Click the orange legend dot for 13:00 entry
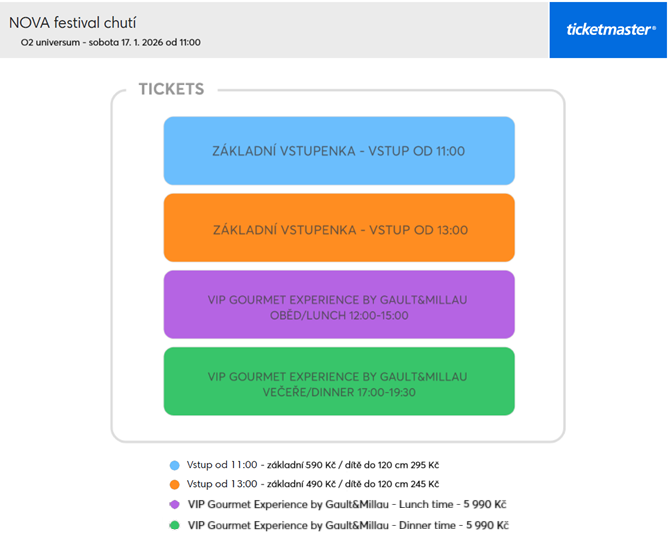This screenshot has height=542, width=670. (x=175, y=485)
